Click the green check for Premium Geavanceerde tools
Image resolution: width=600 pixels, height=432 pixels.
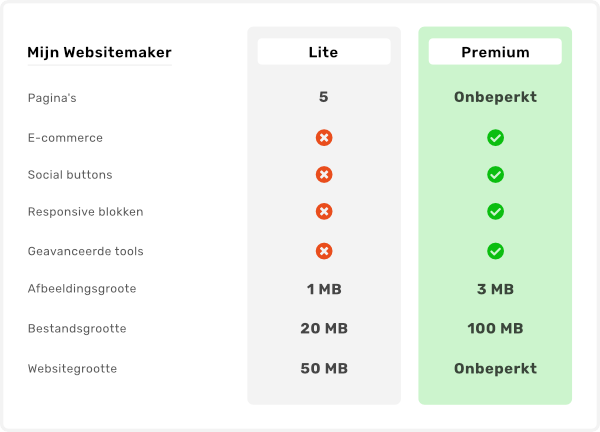(x=495, y=251)
